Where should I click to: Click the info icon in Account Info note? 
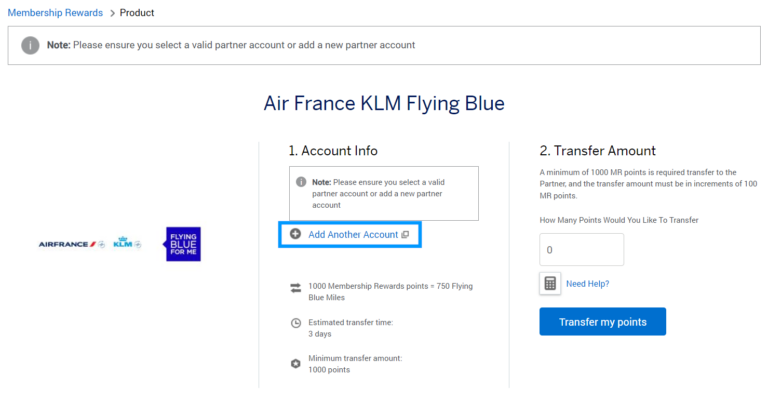[x=301, y=182]
